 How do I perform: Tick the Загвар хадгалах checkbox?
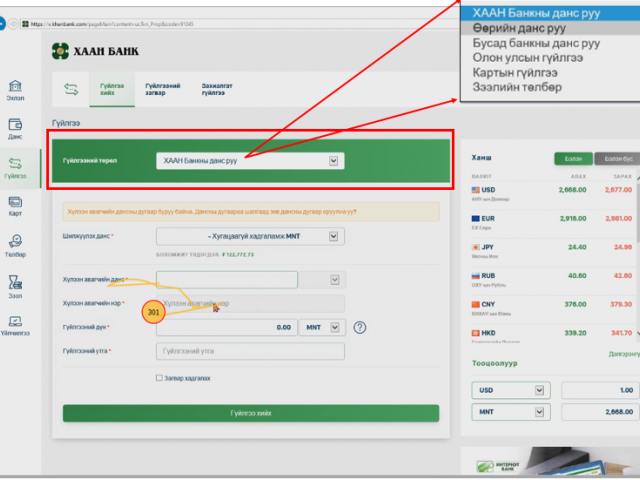(x=159, y=378)
